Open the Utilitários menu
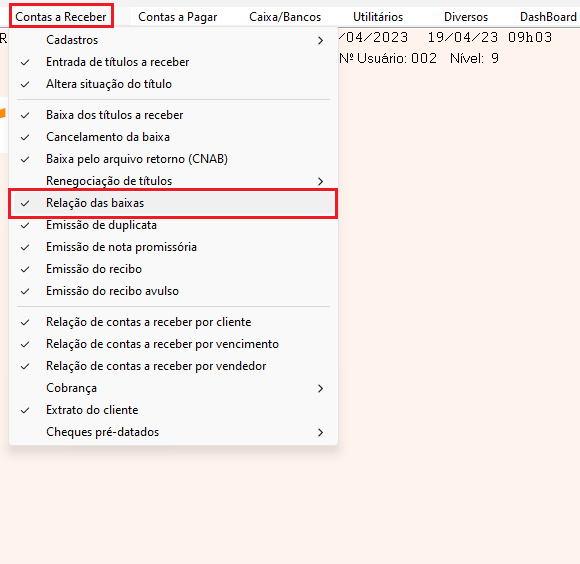Image resolution: width=580 pixels, height=564 pixels. [378, 17]
